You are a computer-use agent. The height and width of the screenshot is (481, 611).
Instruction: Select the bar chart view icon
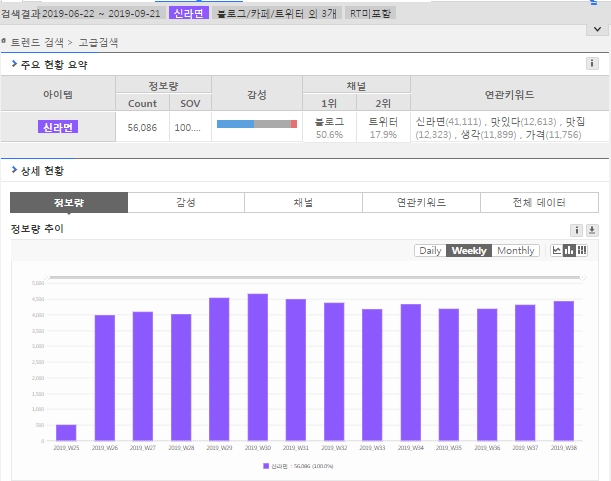569,250
